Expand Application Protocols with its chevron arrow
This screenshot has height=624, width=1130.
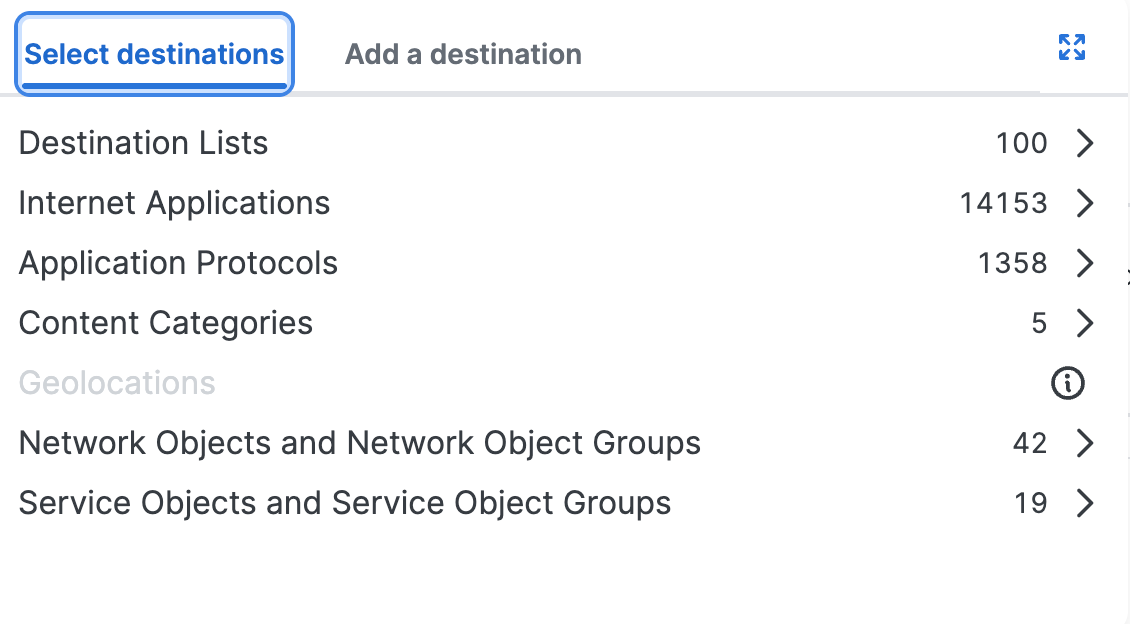[1085, 263]
